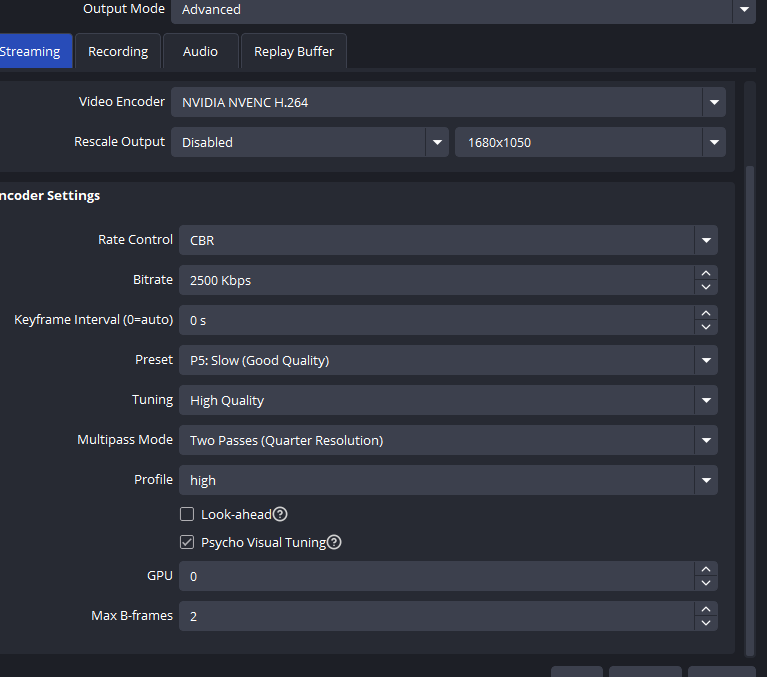Click help icon next to Look-ahead
This screenshot has width=767, height=677.
[280, 514]
